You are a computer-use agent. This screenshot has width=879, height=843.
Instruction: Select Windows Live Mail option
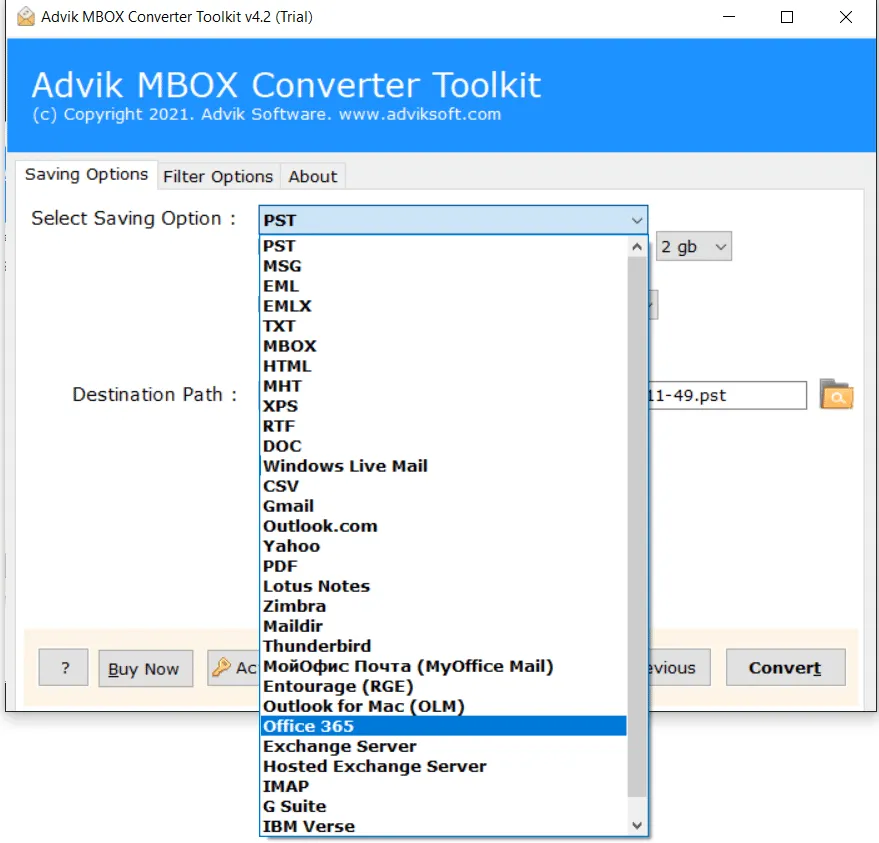[443, 466]
